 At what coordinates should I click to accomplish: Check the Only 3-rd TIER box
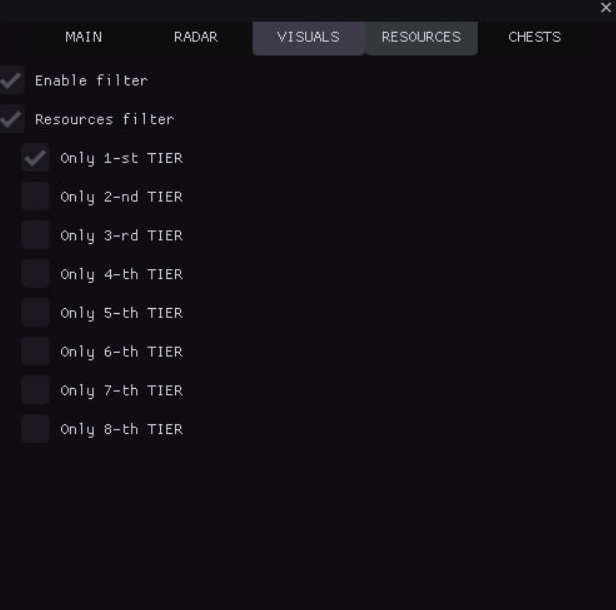tap(35, 235)
